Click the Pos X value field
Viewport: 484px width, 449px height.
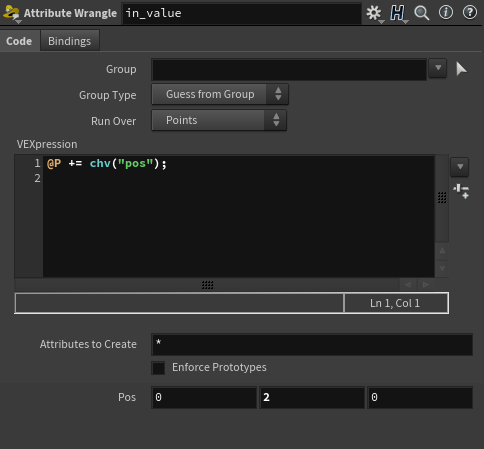click(204, 397)
